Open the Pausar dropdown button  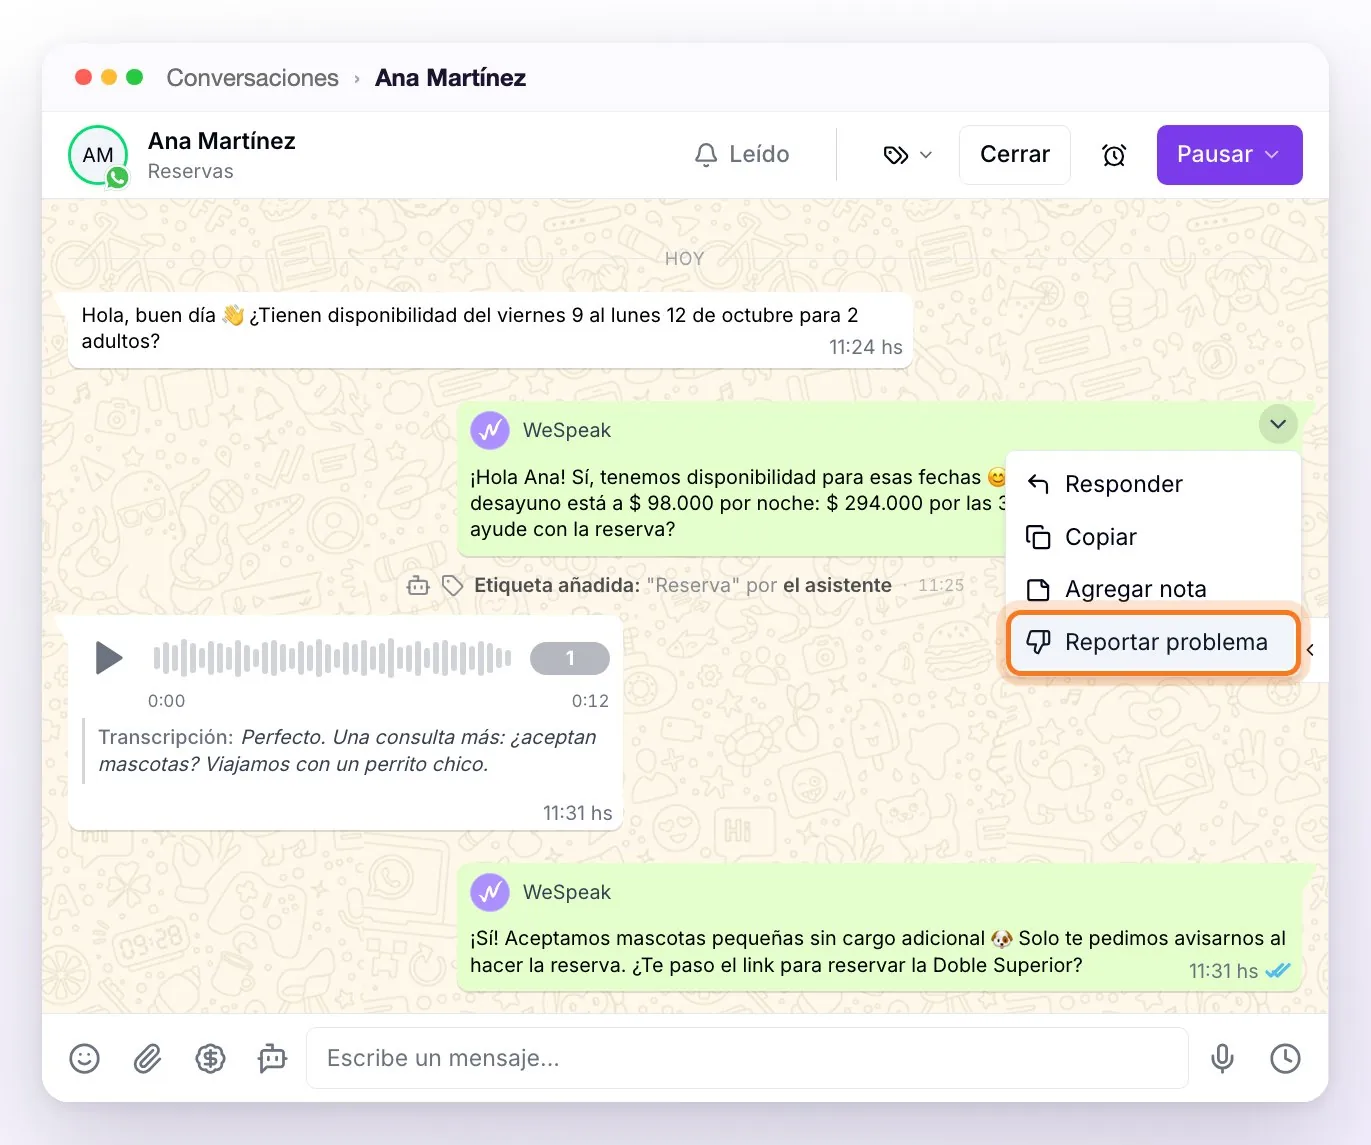coord(1229,155)
